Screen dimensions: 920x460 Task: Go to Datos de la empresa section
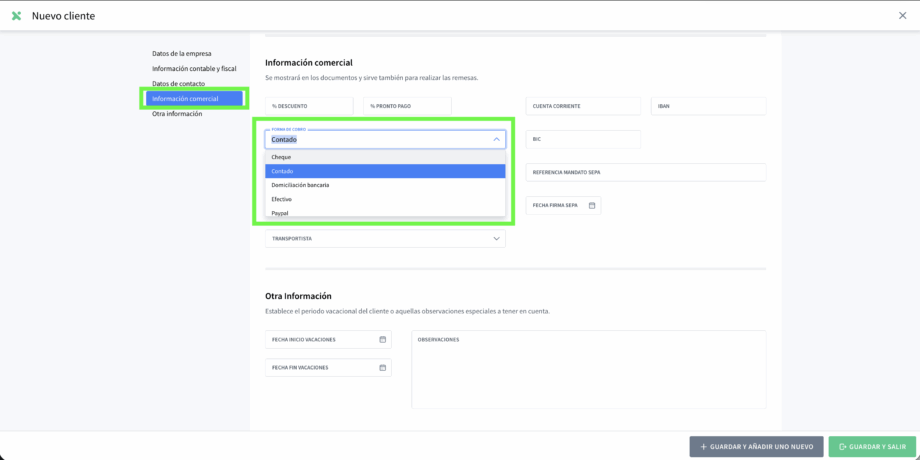pyautogui.click(x=182, y=54)
